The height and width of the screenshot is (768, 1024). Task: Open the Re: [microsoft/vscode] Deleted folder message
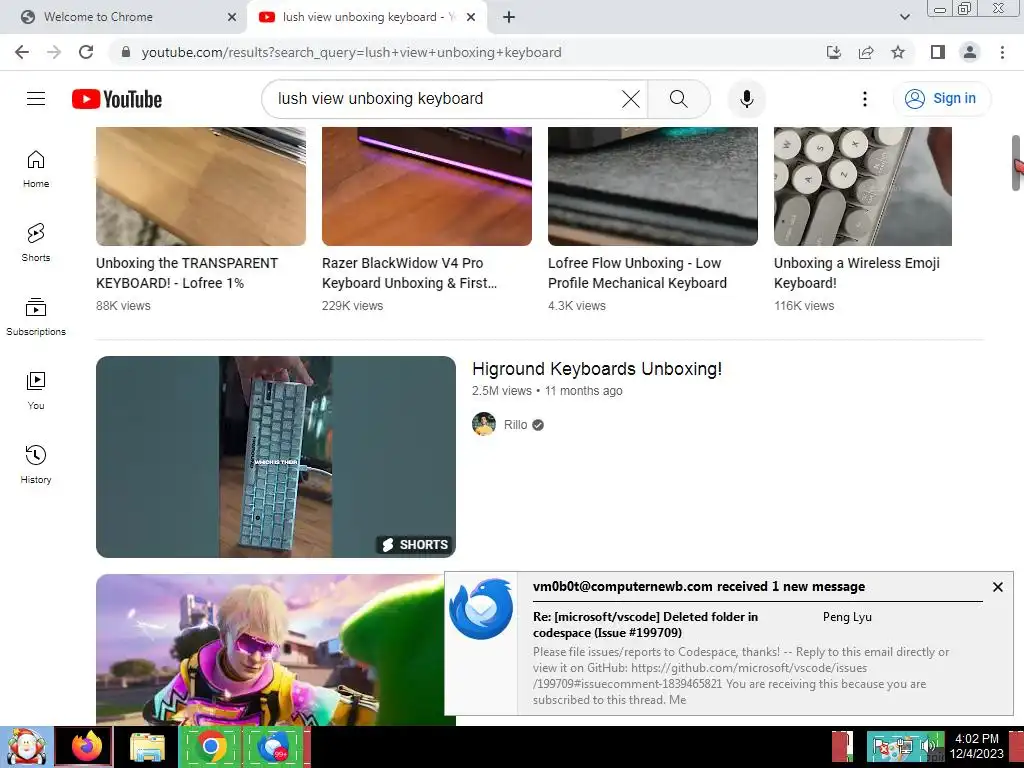coord(645,624)
